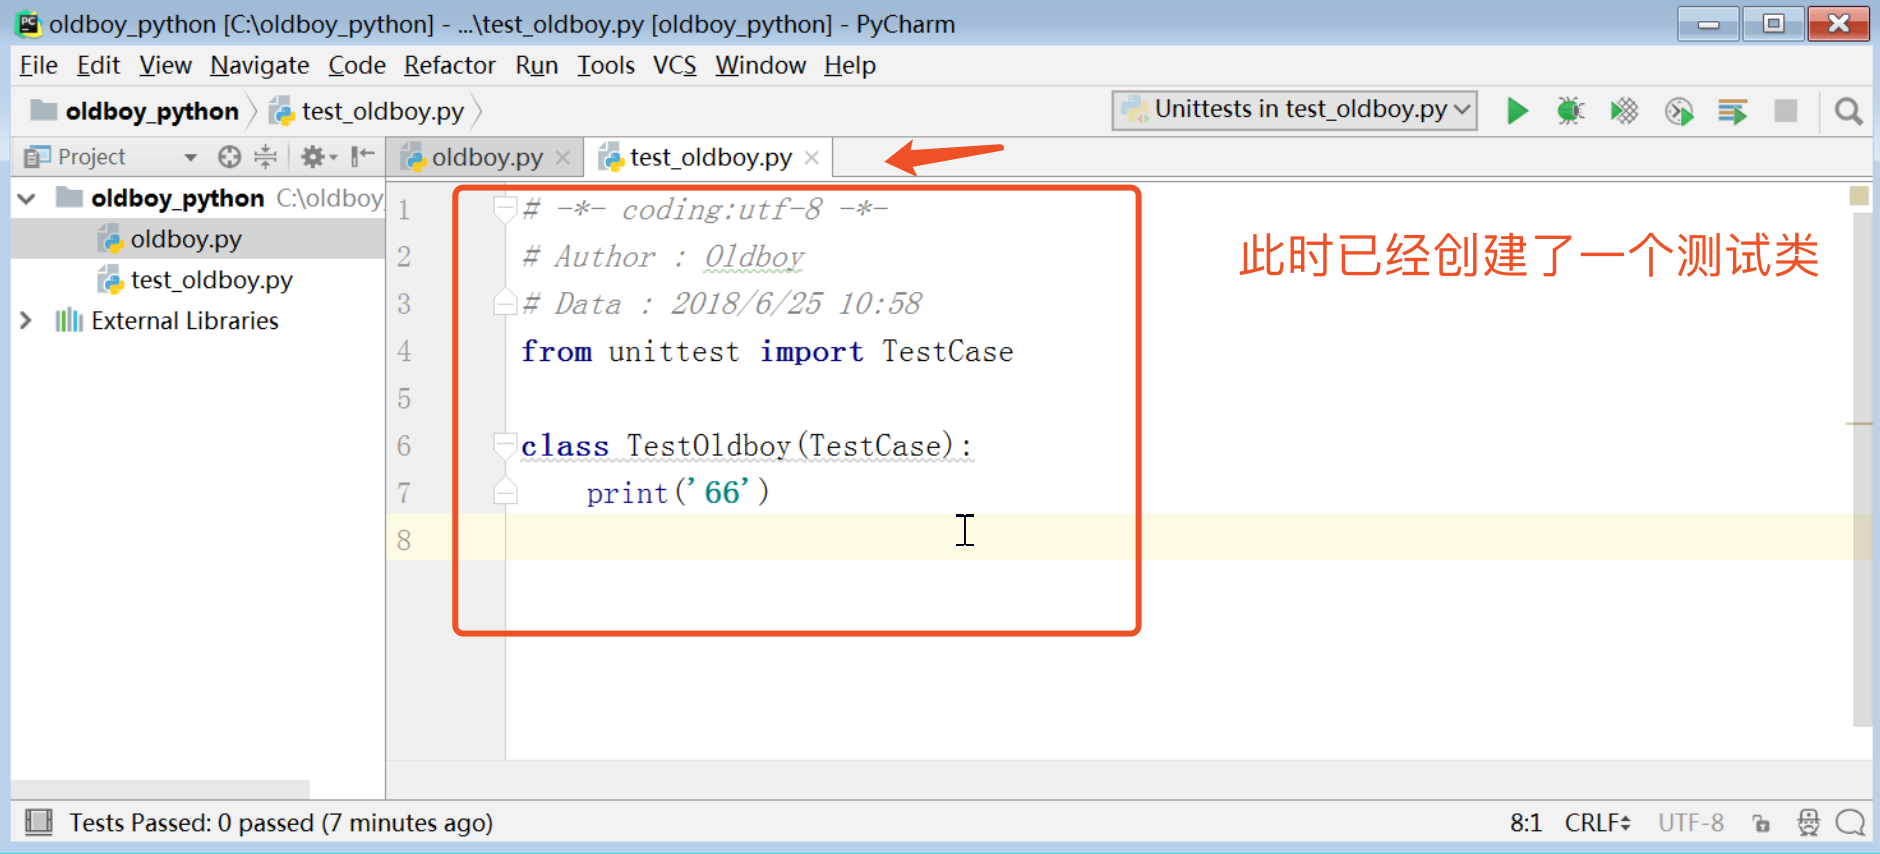Start debugging with the bug icon
This screenshot has width=1880, height=854.
pyautogui.click(x=1571, y=111)
